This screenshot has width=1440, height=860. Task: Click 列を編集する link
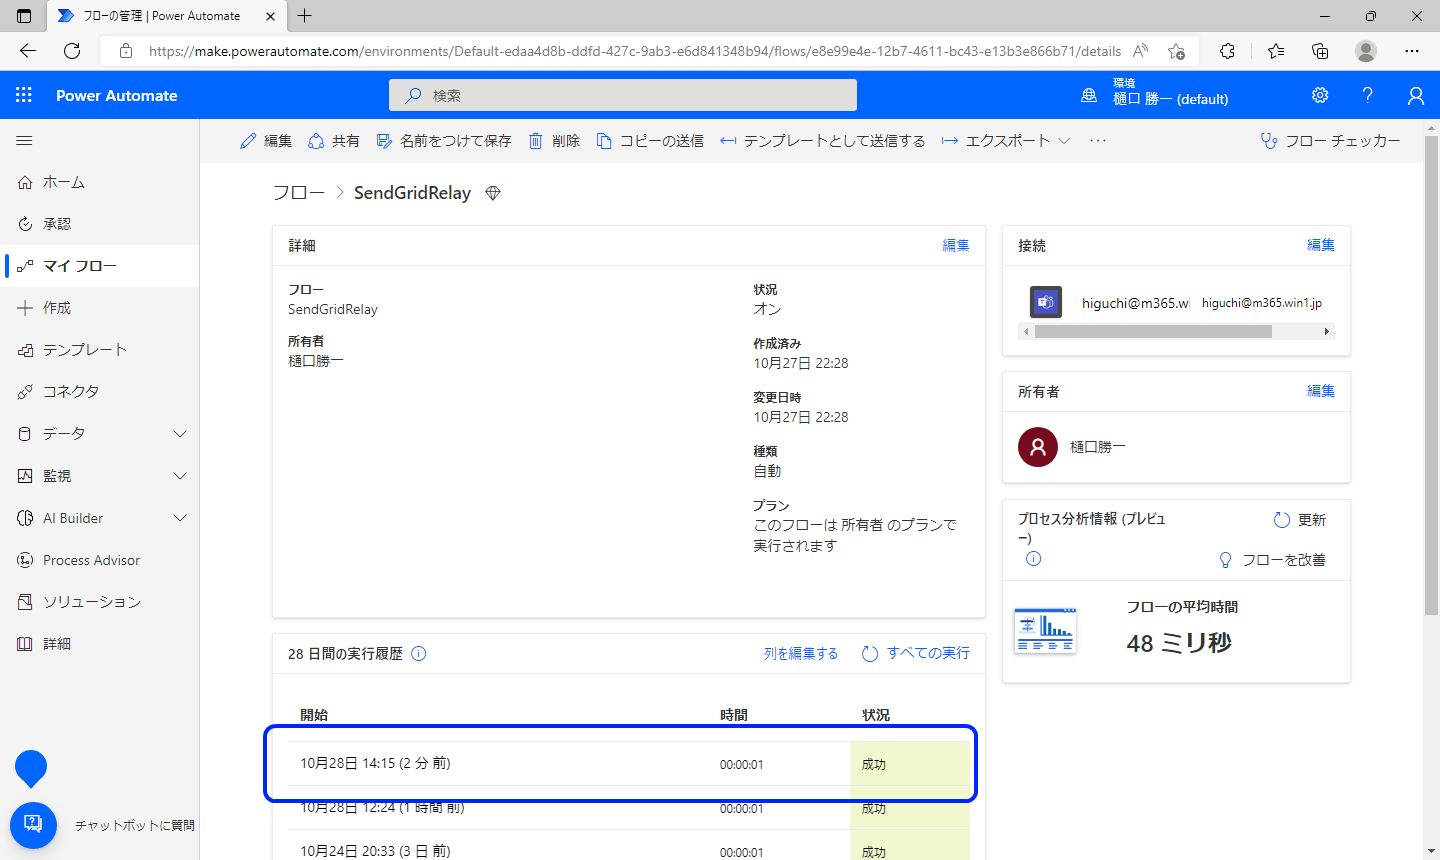coord(801,653)
